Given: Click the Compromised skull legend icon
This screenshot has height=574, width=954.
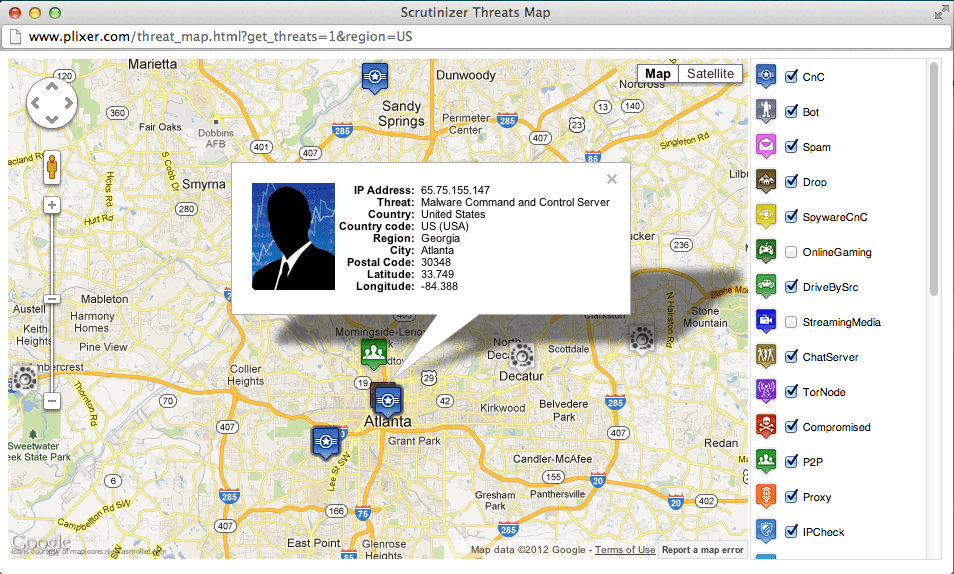Looking at the screenshot, I should pyautogui.click(x=766, y=427).
